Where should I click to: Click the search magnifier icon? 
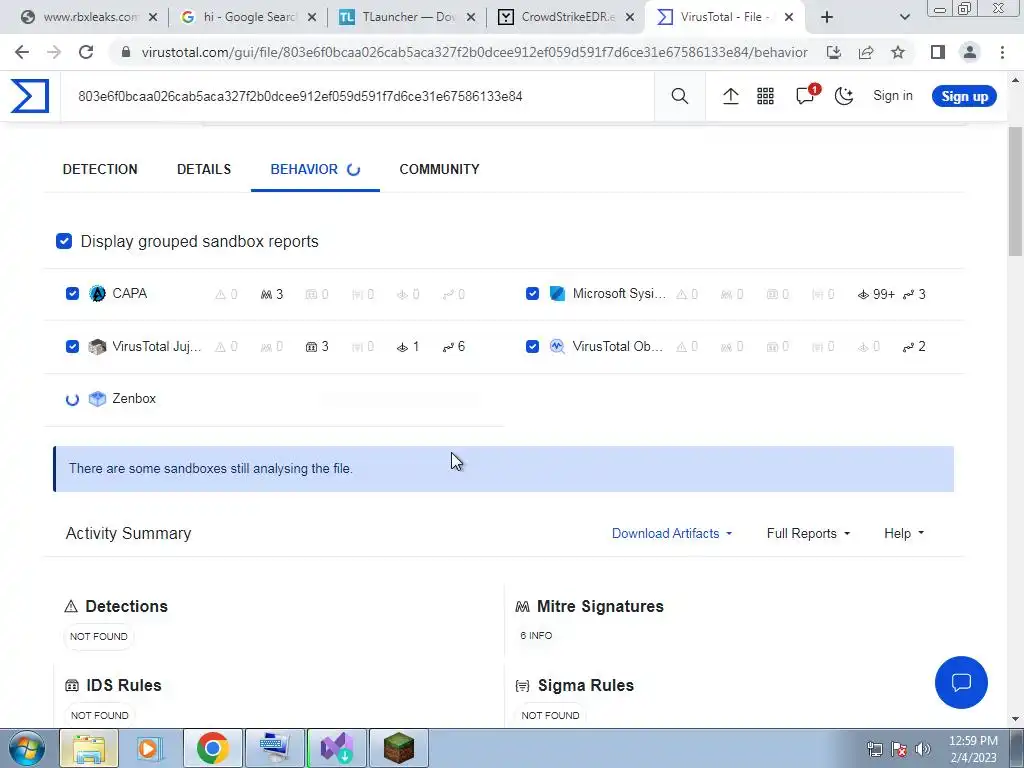point(679,96)
